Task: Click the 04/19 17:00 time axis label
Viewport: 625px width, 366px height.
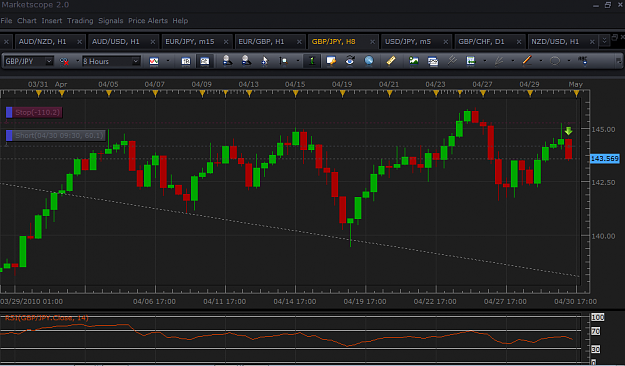Action: pos(365,301)
